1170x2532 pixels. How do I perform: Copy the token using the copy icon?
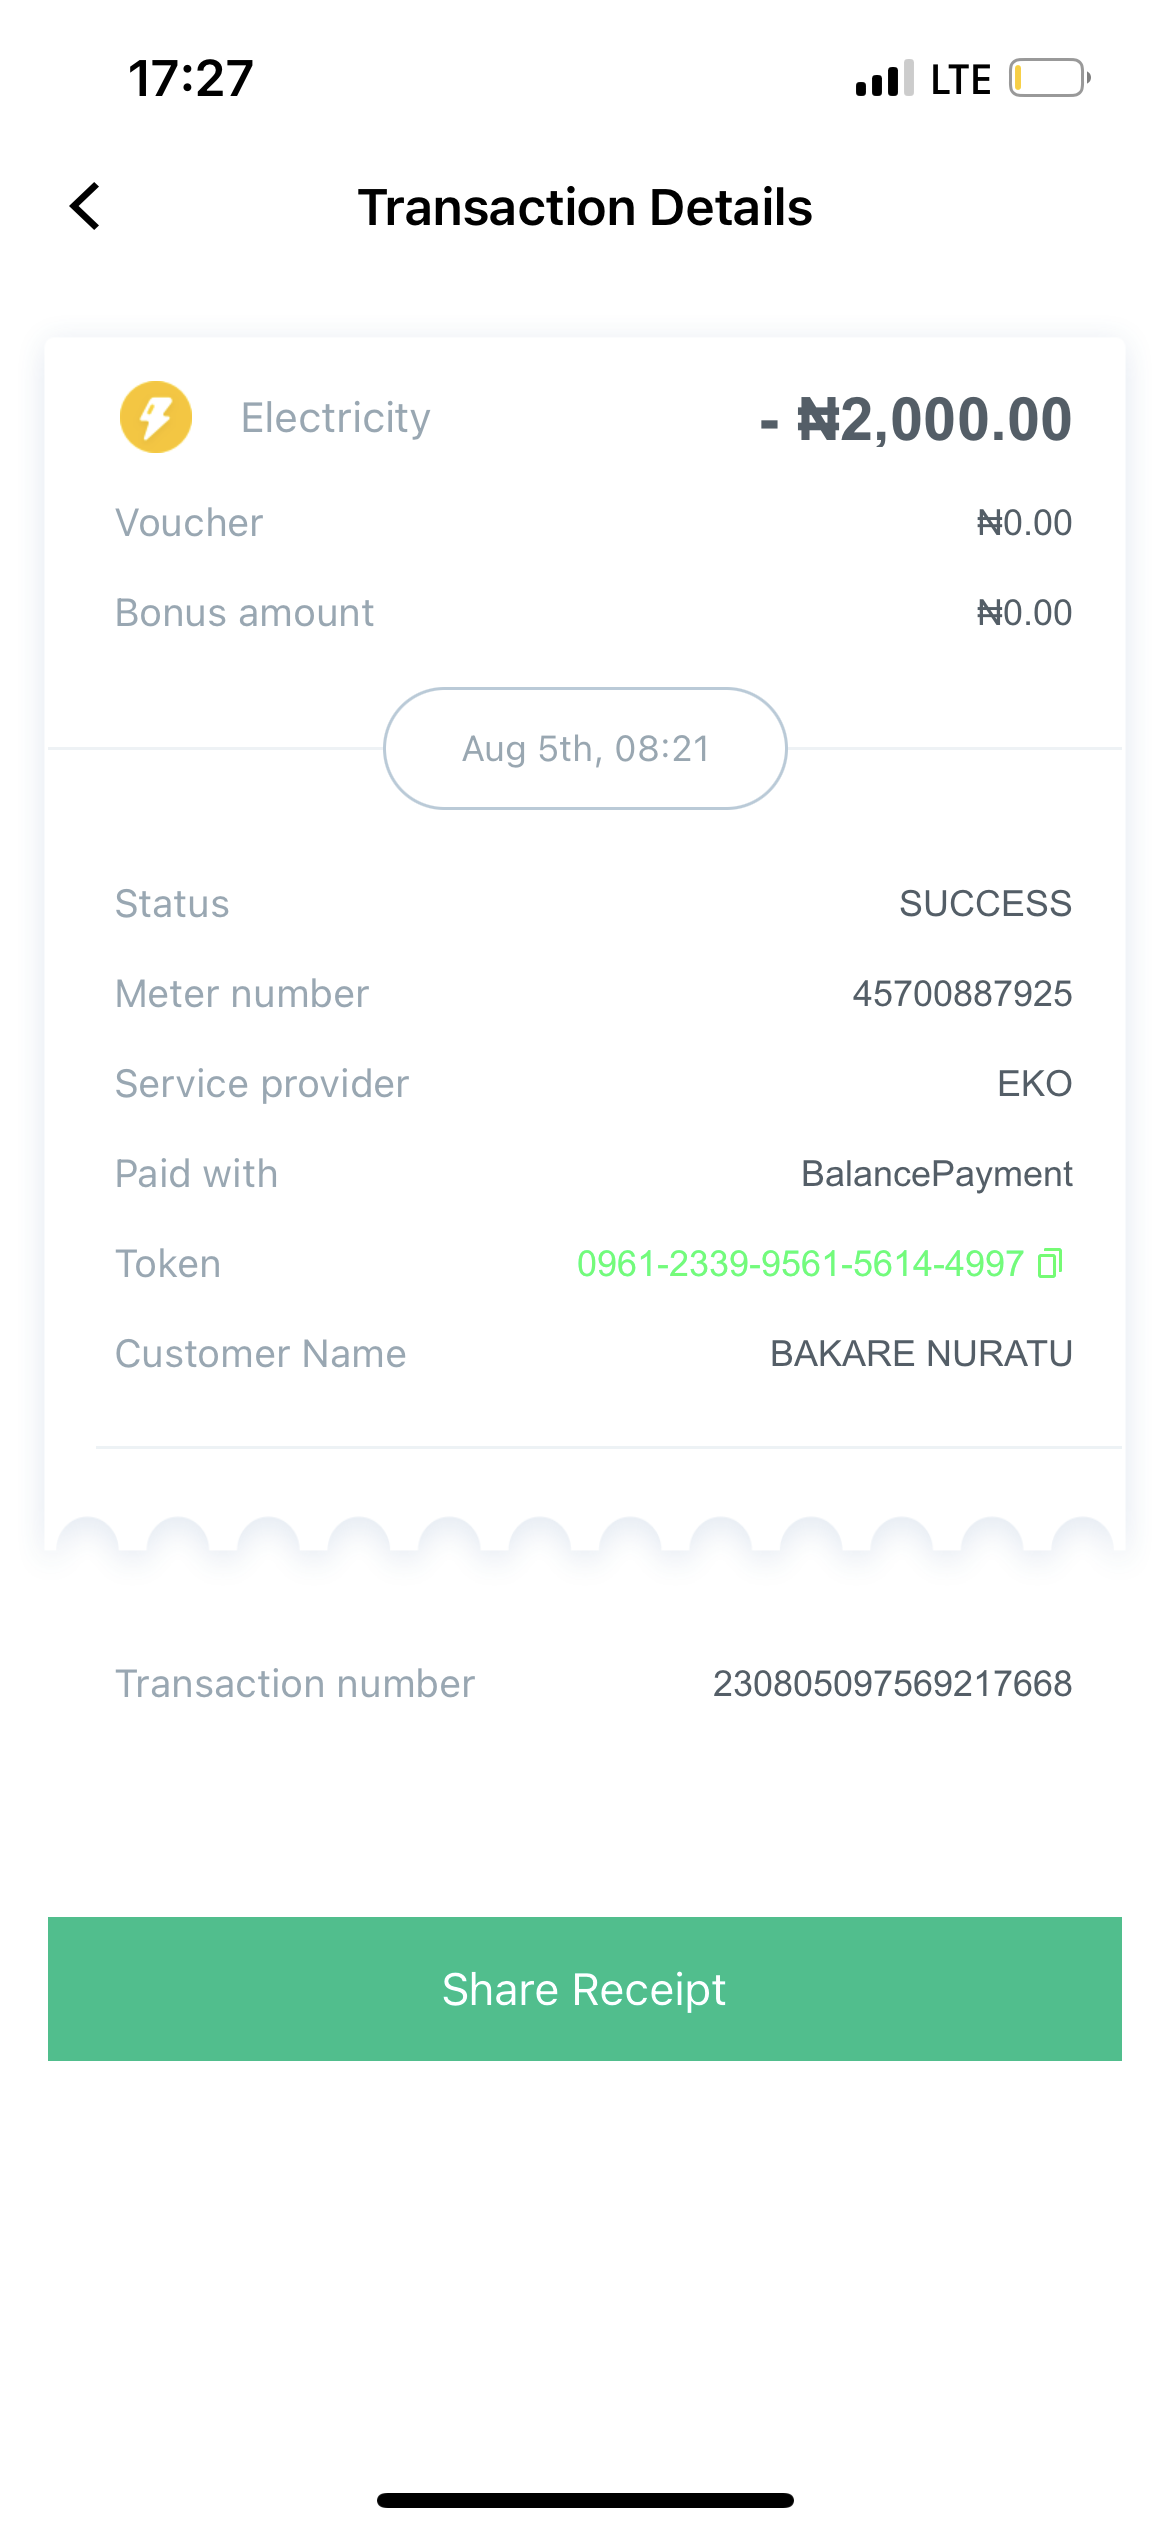point(1049,1263)
